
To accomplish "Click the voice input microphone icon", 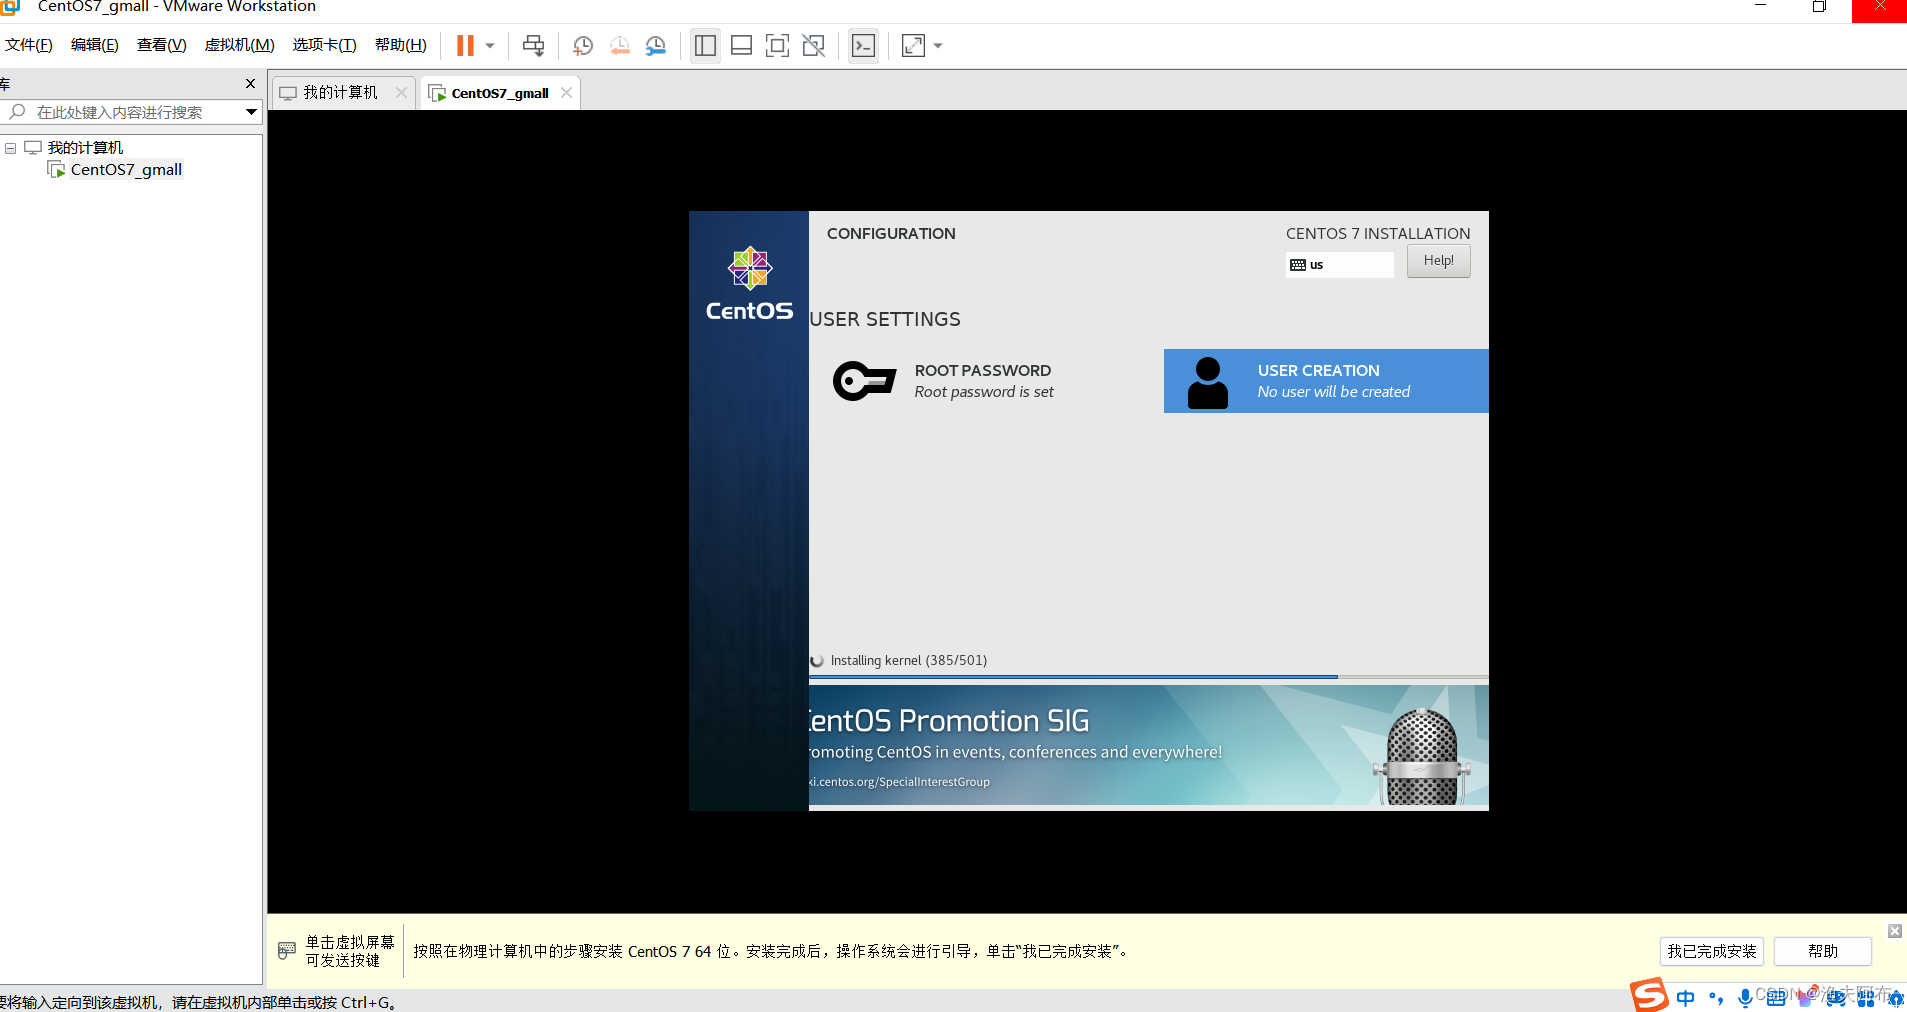I will click(x=1745, y=998).
